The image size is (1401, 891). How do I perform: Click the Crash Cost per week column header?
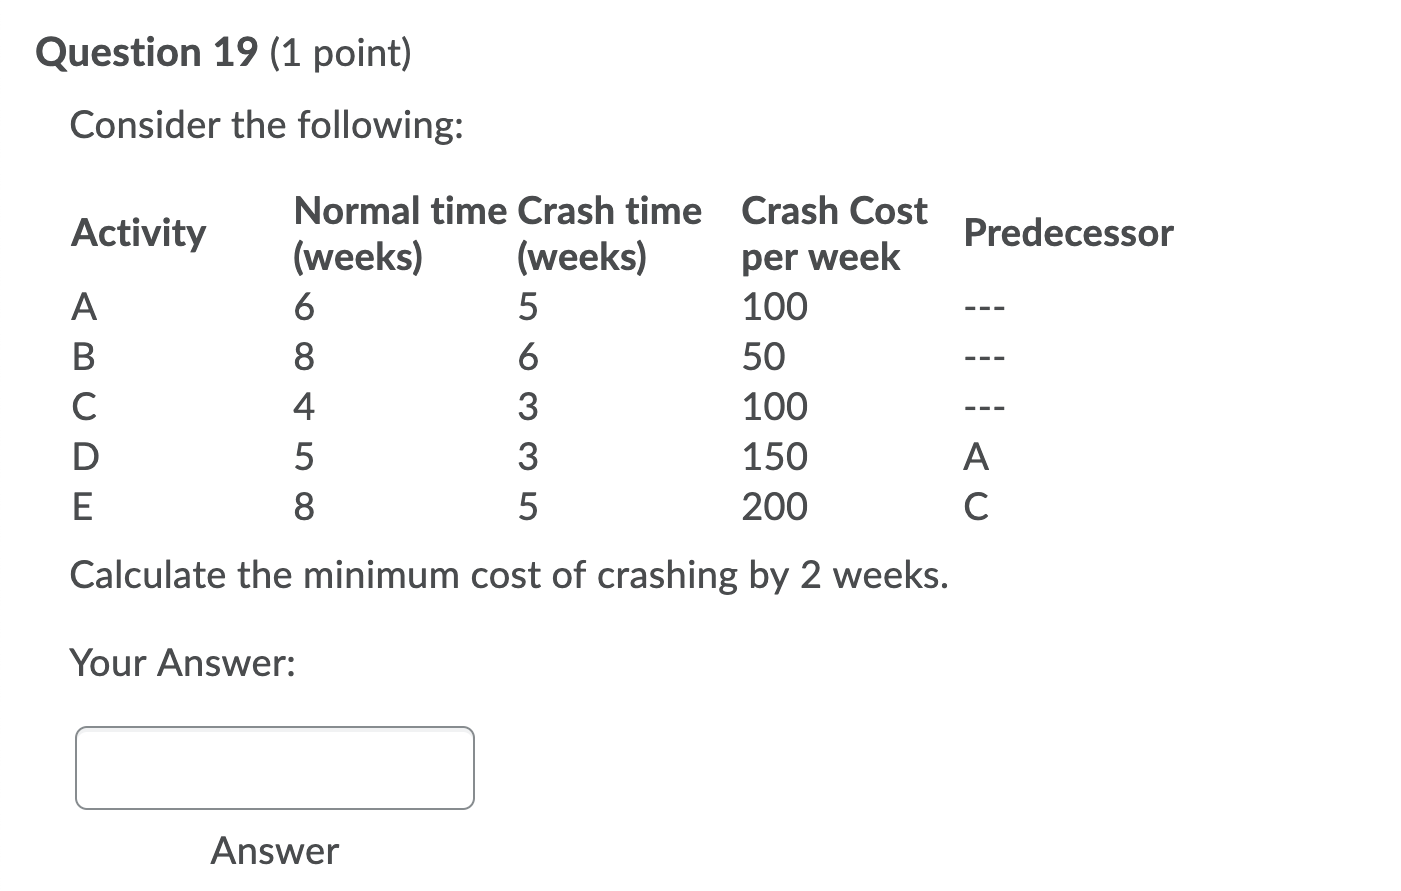pyautogui.click(x=833, y=233)
